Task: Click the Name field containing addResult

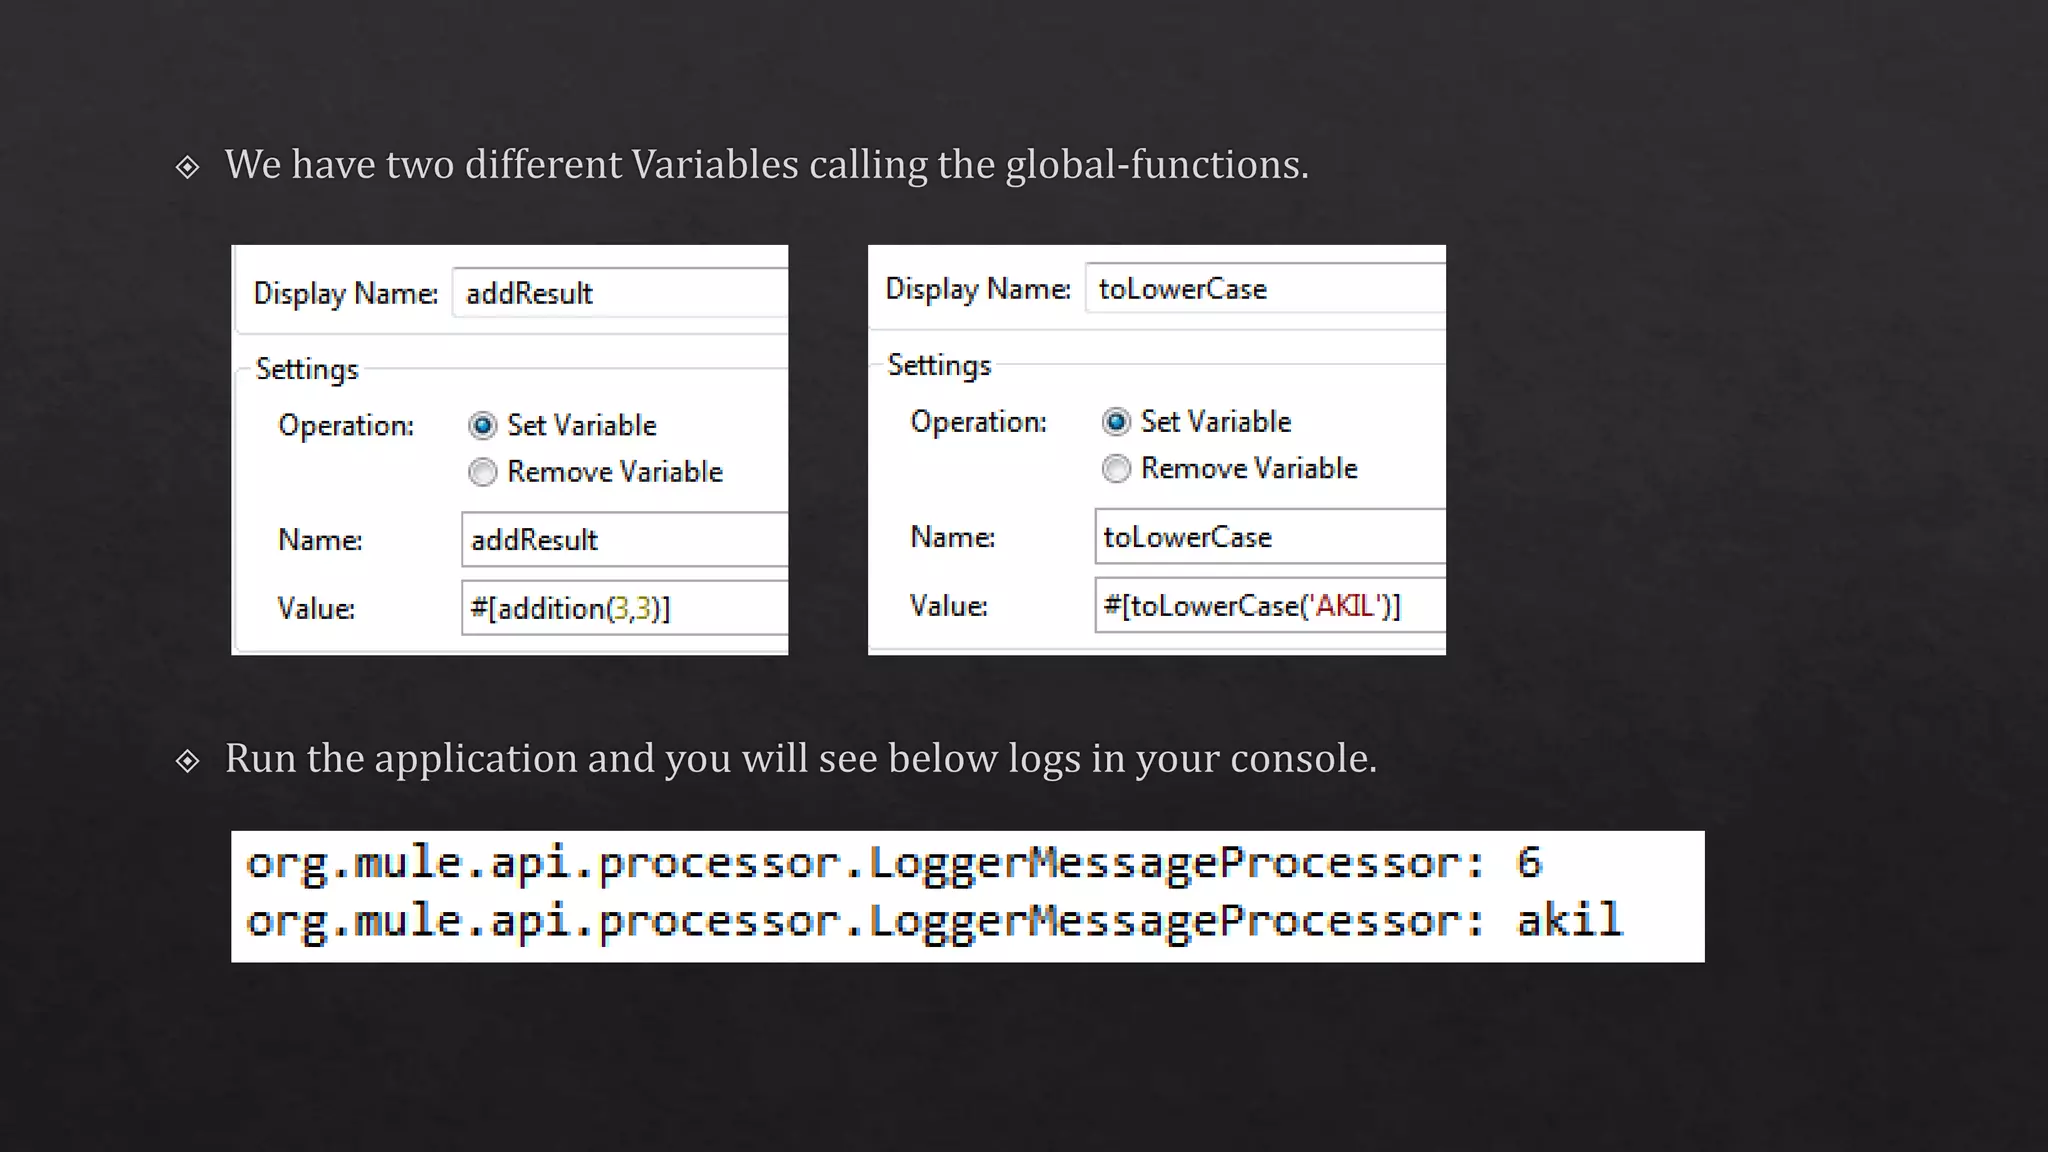Action: pyautogui.click(x=624, y=540)
